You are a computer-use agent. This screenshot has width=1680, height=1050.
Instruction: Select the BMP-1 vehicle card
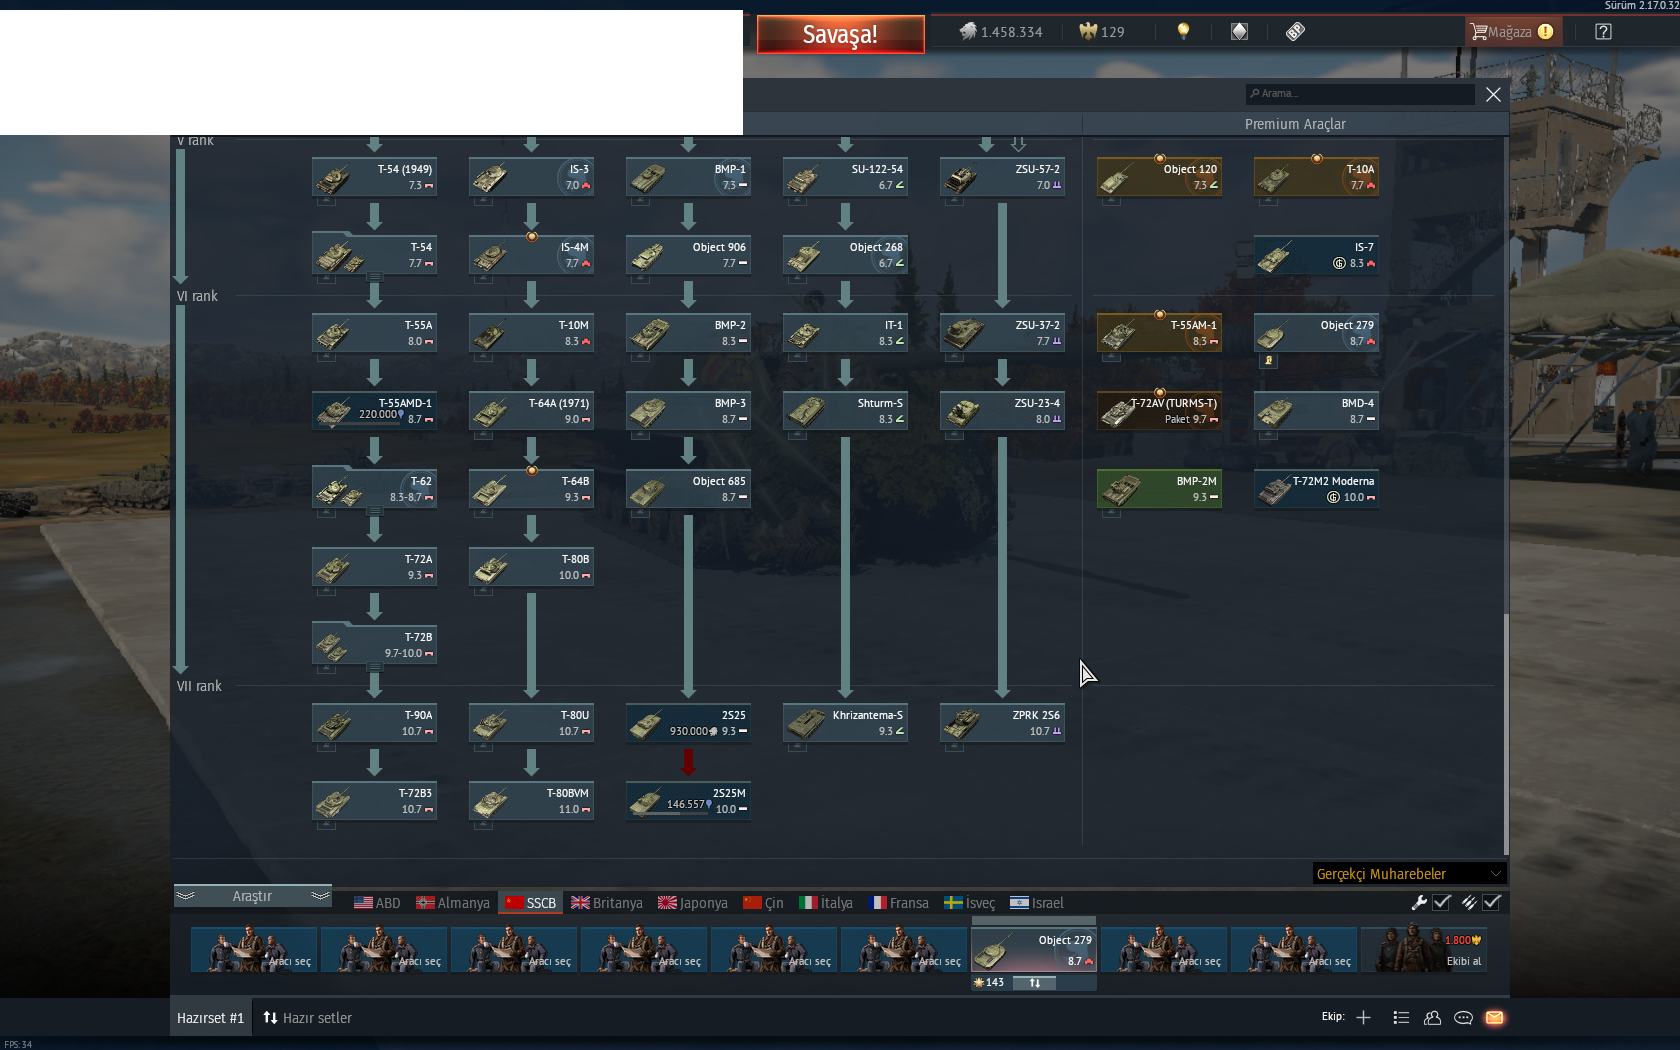tap(688, 177)
